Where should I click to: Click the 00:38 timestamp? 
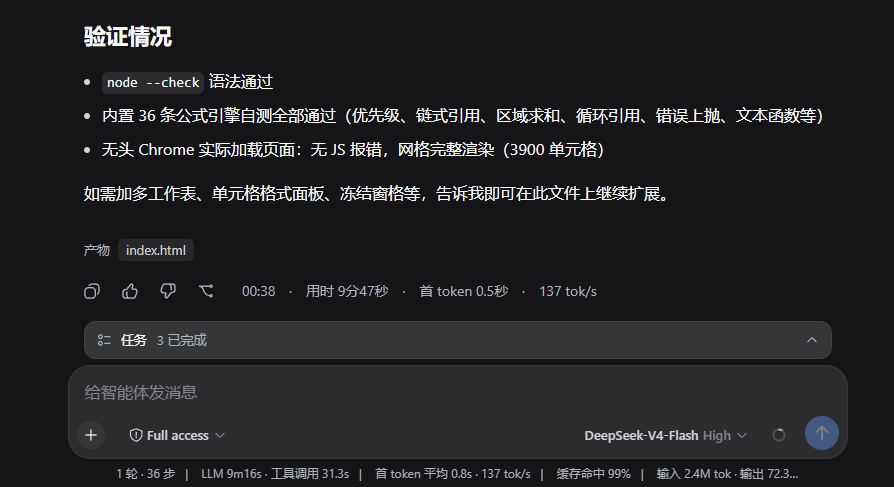pos(258,291)
